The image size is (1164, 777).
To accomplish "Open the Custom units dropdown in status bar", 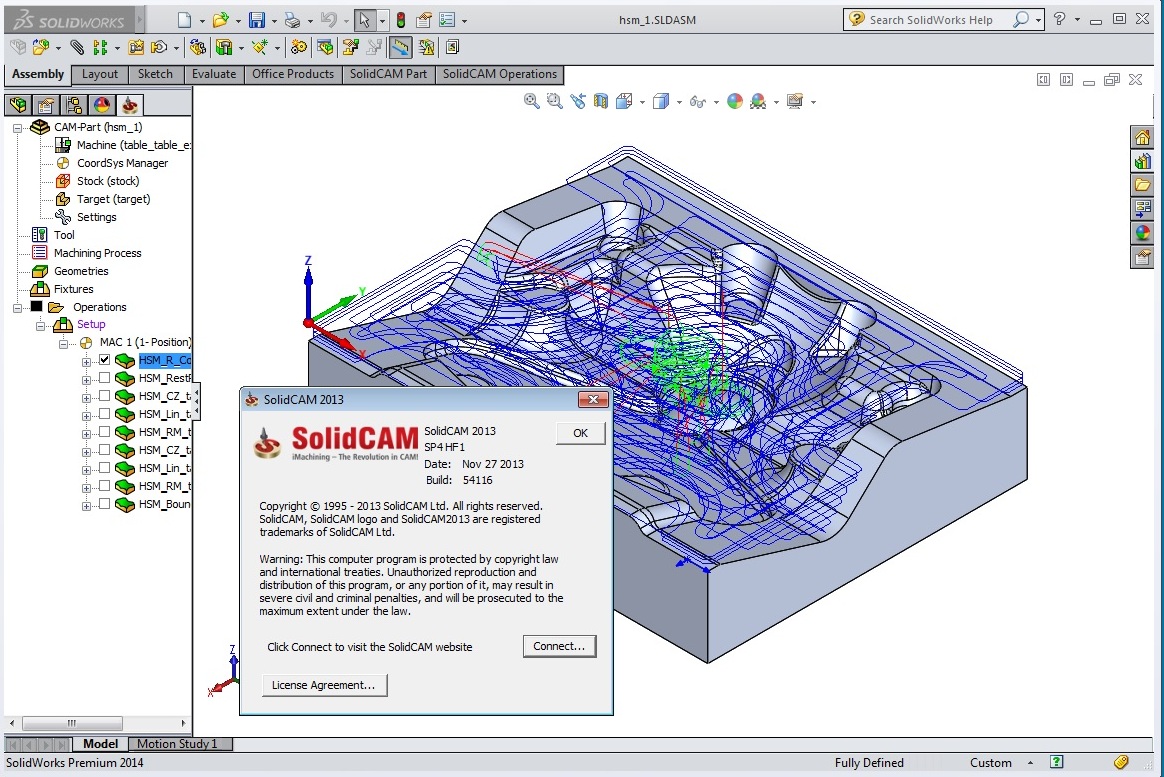I will click(x=1030, y=762).
